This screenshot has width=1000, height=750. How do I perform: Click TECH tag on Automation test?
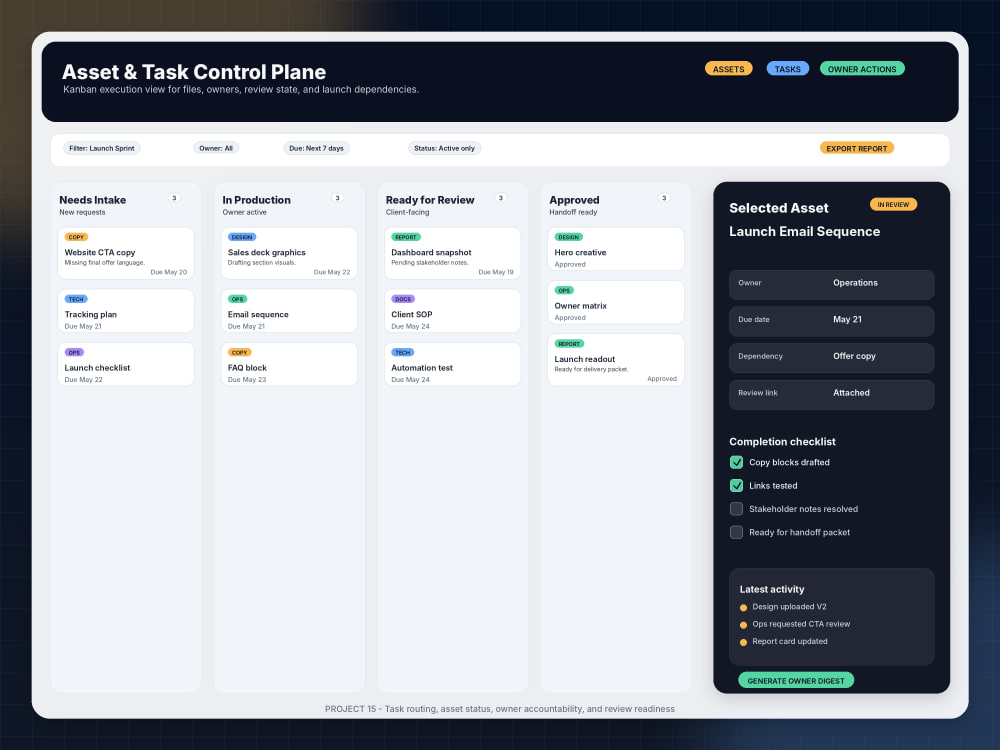402,352
